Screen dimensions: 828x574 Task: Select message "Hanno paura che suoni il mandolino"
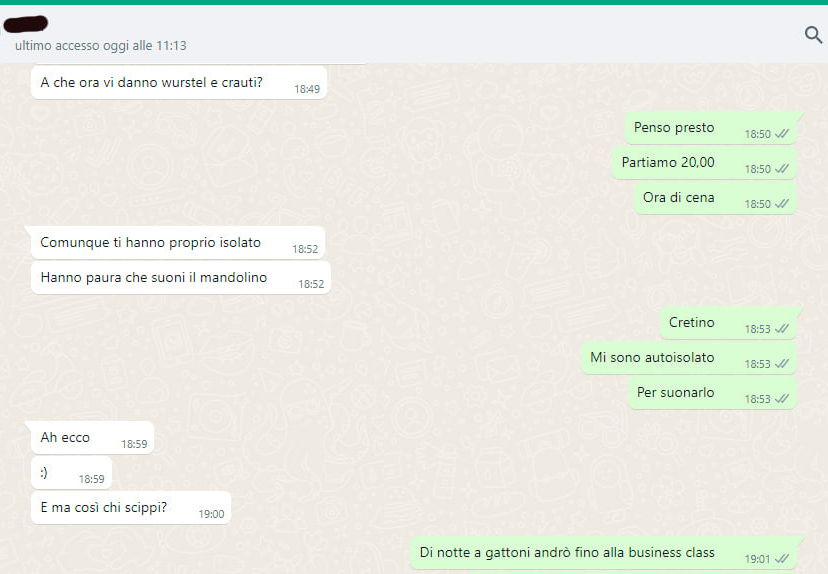pyautogui.click(x=181, y=277)
